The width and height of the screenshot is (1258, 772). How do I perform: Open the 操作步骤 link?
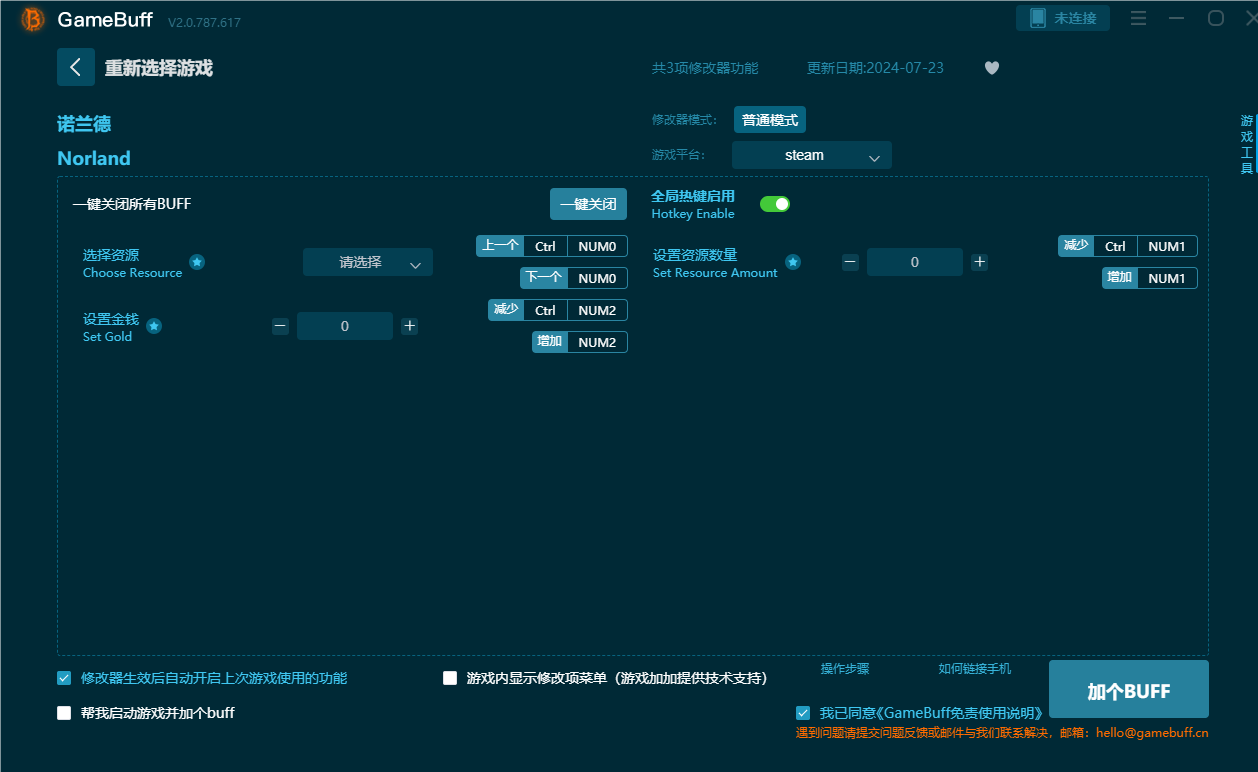tap(845, 669)
